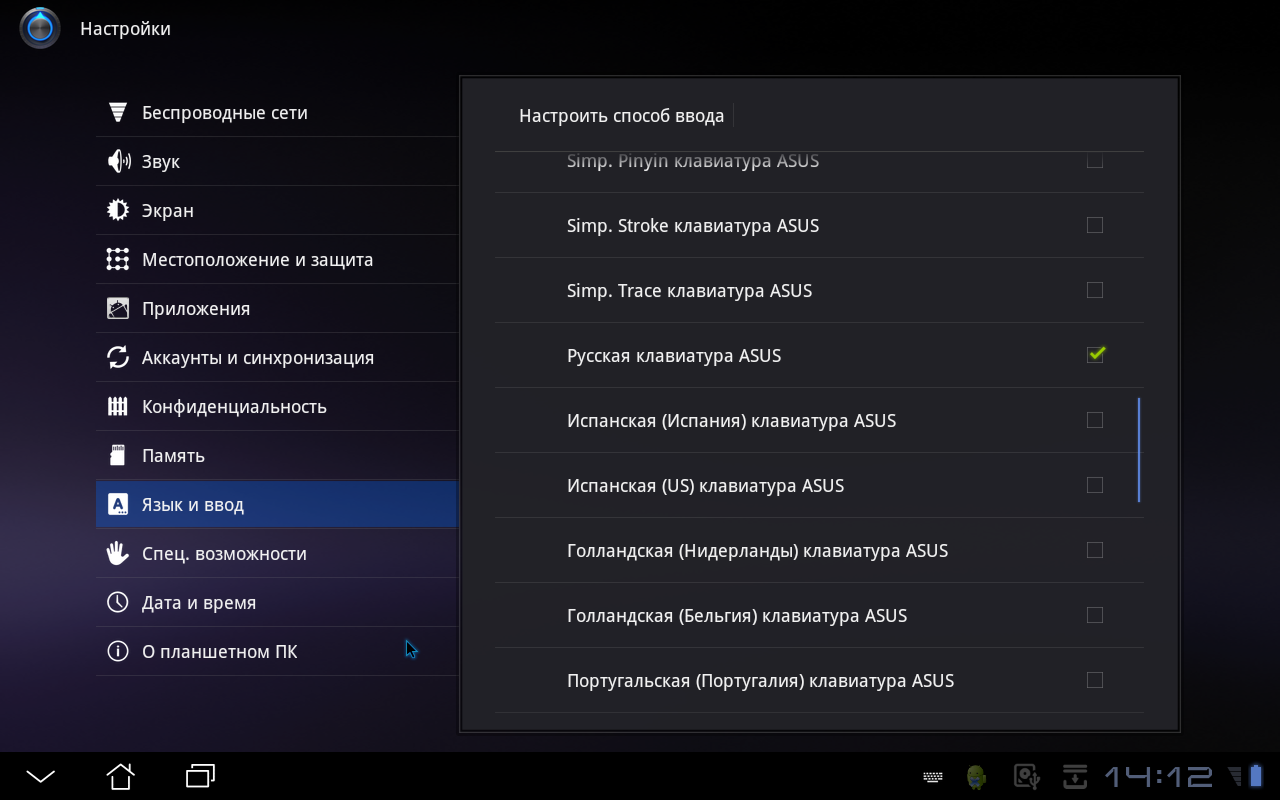The width and height of the screenshot is (1280, 800).
Task: Open recent apps from navigation bar
Action: click(x=201, y=776)
